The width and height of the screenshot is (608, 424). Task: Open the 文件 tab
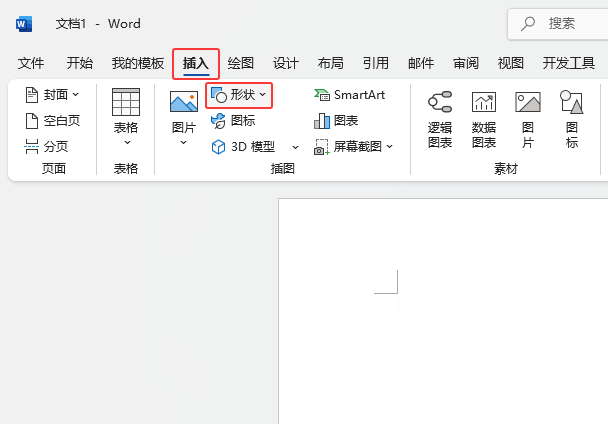pos(31,63)
